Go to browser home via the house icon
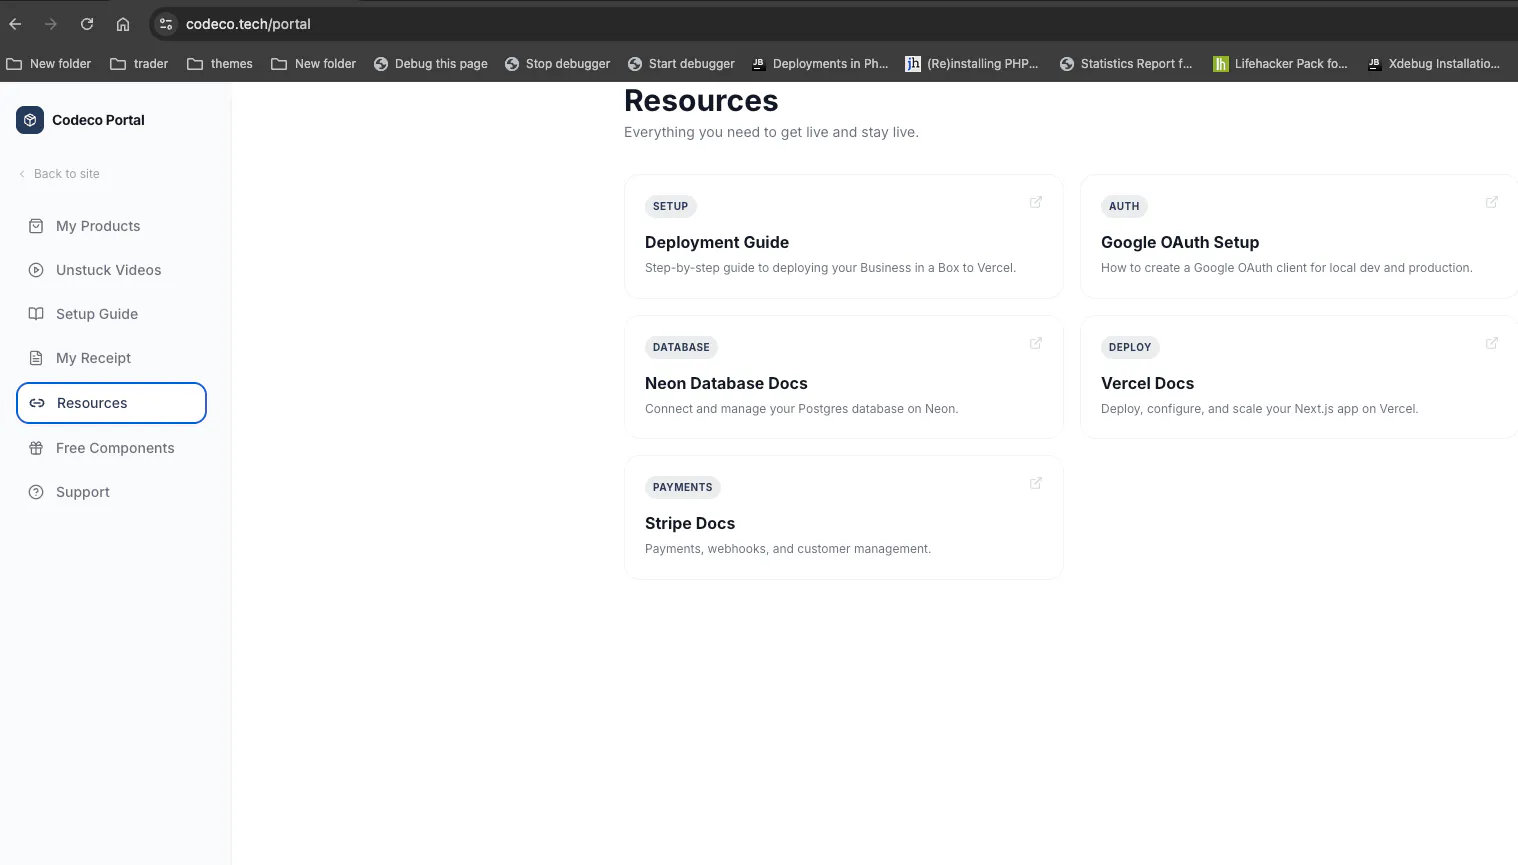1518x865 pixels. [123, 24]
